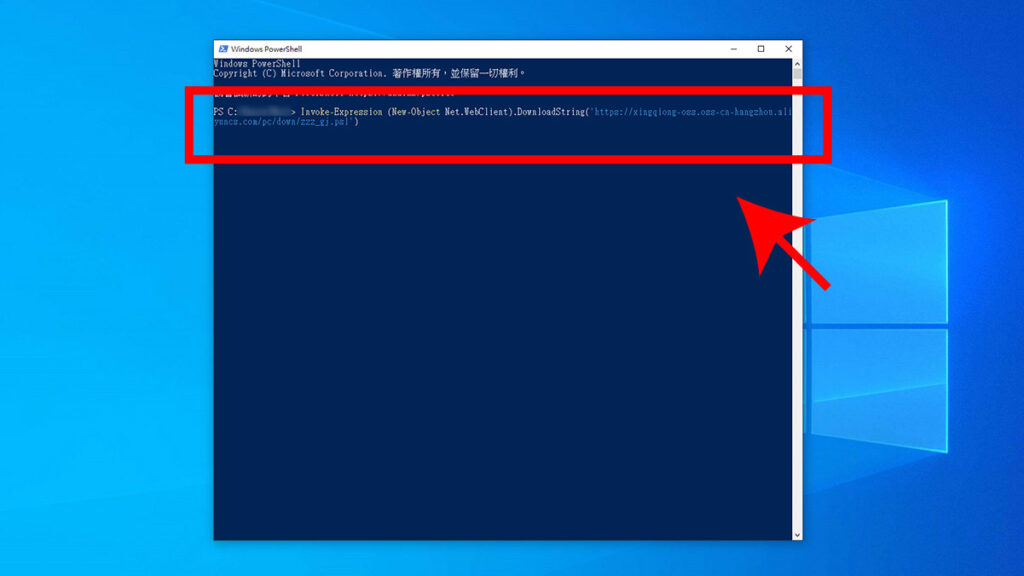
Task: Click the console scrollbar thumb
Action: tap(797, 74)
